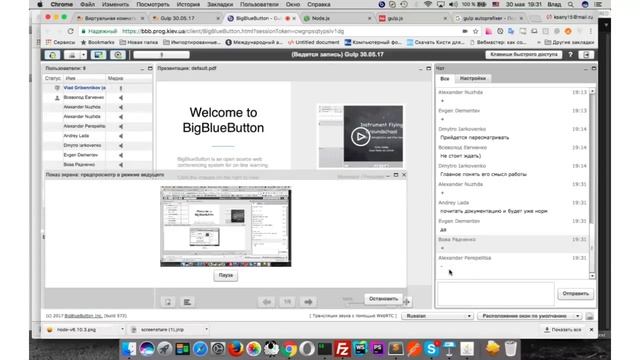Click the upload presentation icon below slide
Viewport: 640px width, 360px height.
click(x=168, y=302)
